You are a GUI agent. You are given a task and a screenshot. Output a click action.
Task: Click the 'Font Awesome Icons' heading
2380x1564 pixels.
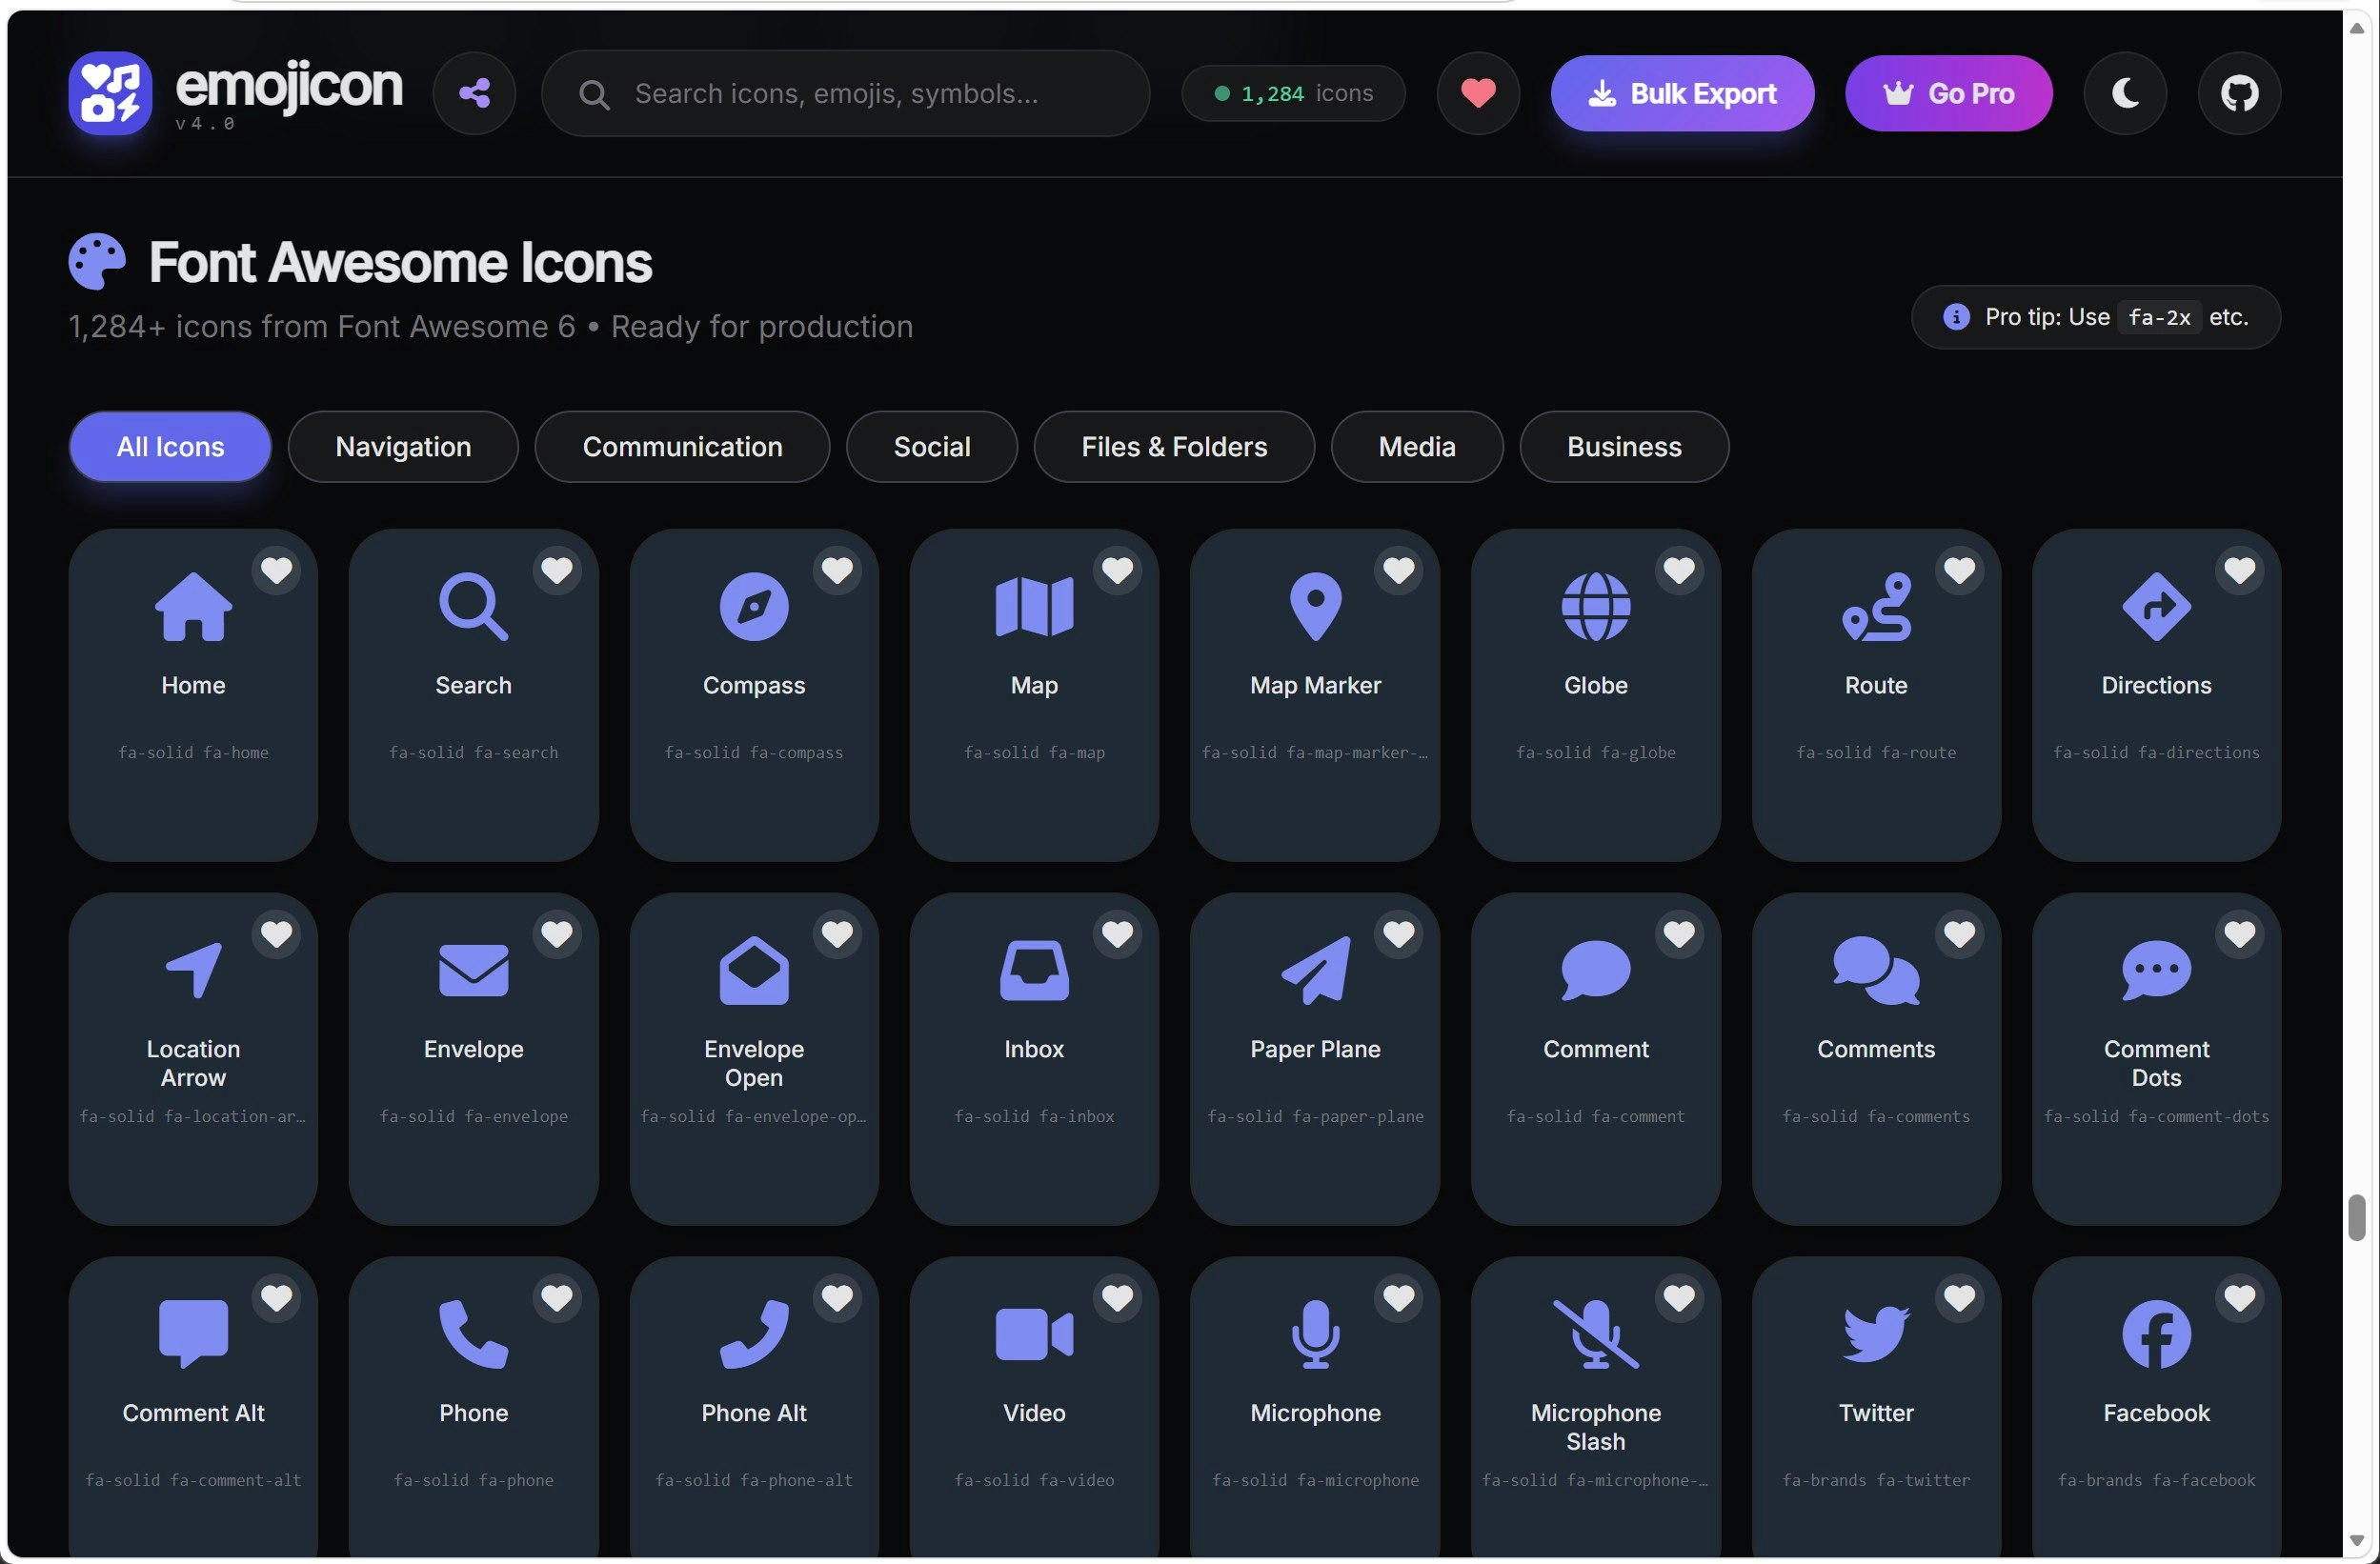click(x=400, y=262)
